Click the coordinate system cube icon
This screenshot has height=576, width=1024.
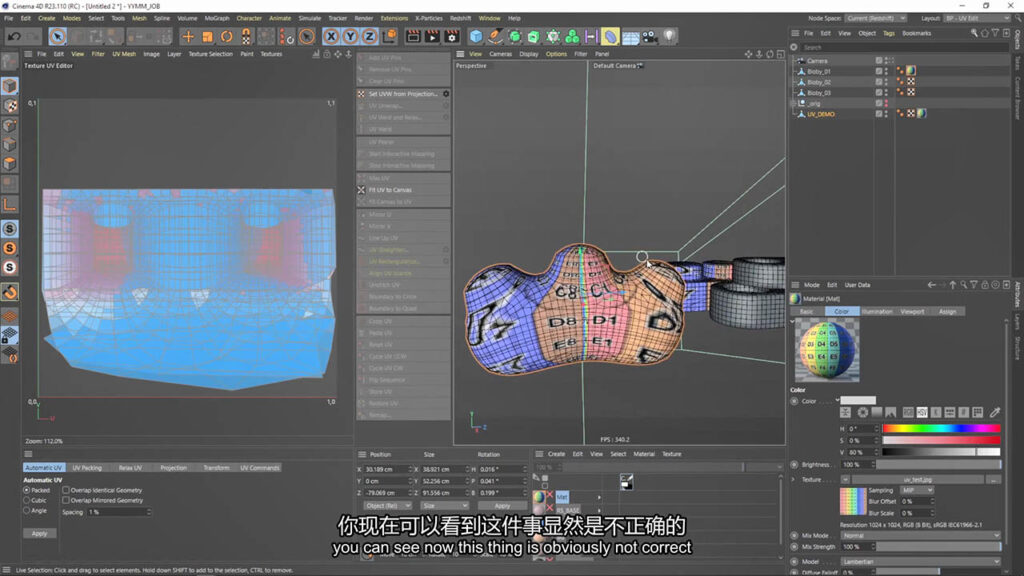point(389,37)
